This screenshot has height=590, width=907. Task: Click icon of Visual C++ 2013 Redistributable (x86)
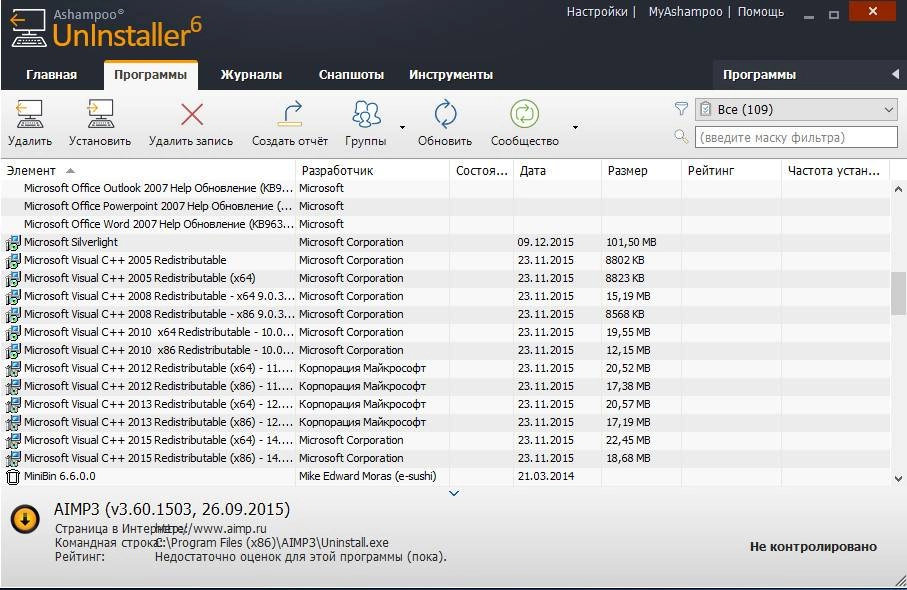click(13, 423)
